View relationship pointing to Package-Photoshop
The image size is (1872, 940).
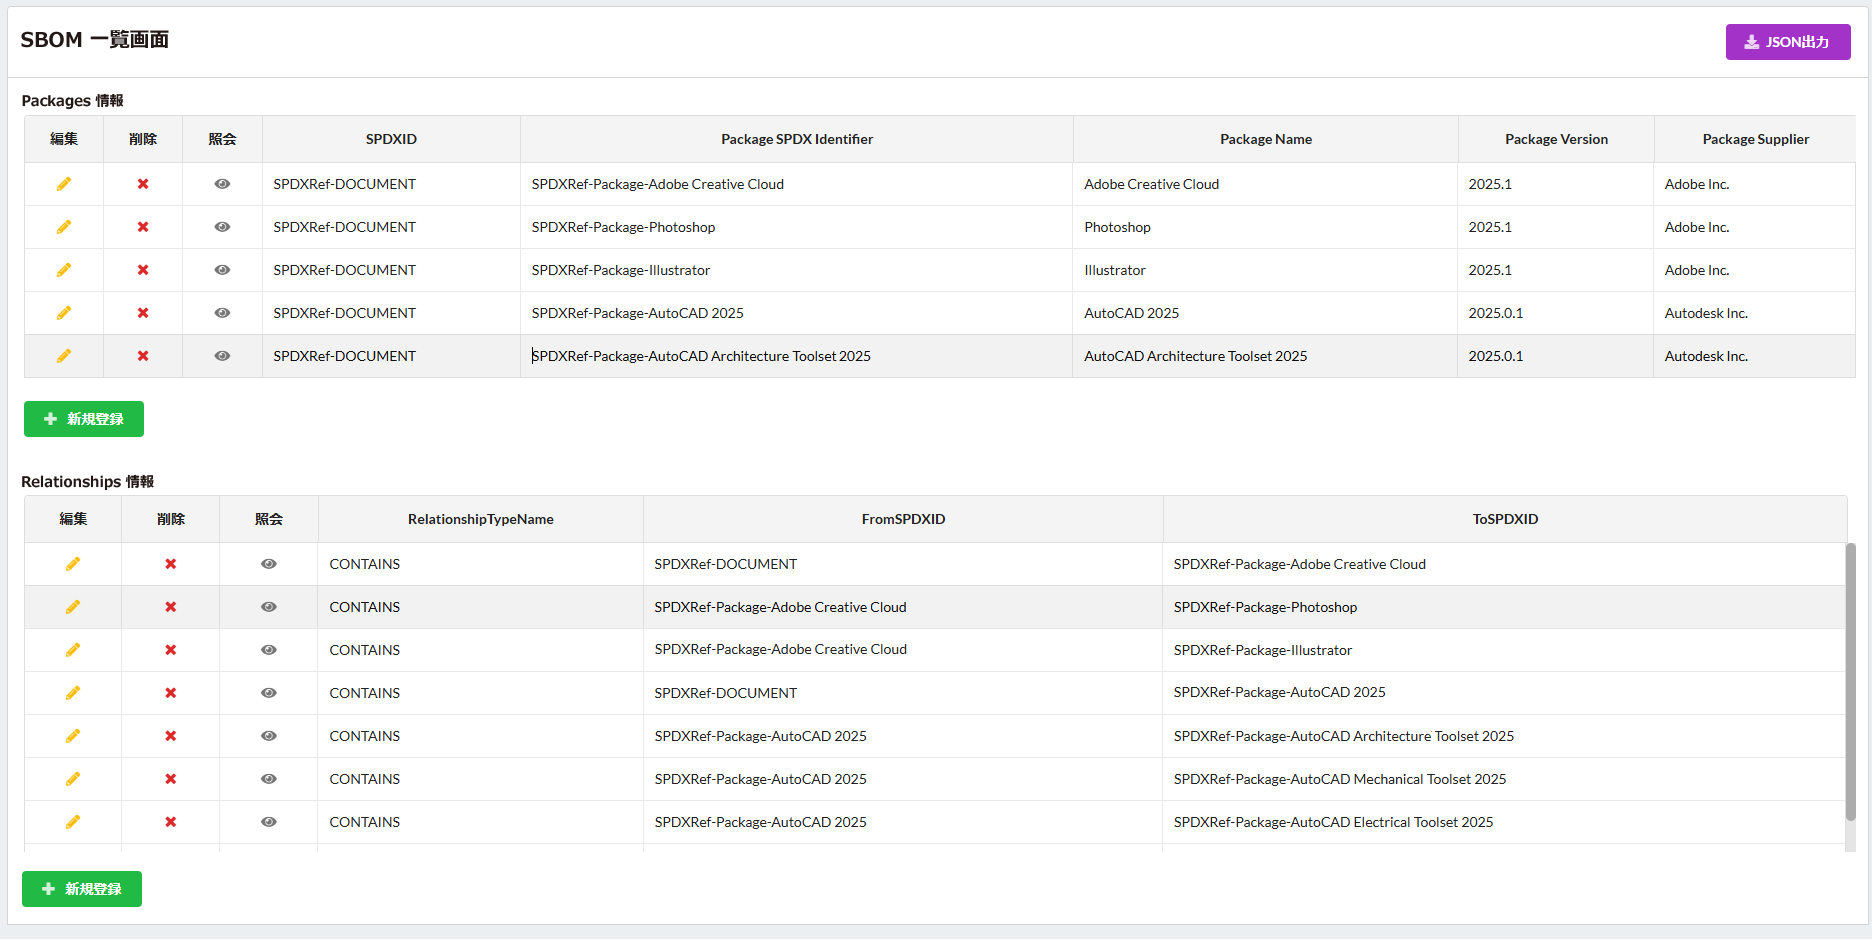pyautogui.click(x=269, y=607)
